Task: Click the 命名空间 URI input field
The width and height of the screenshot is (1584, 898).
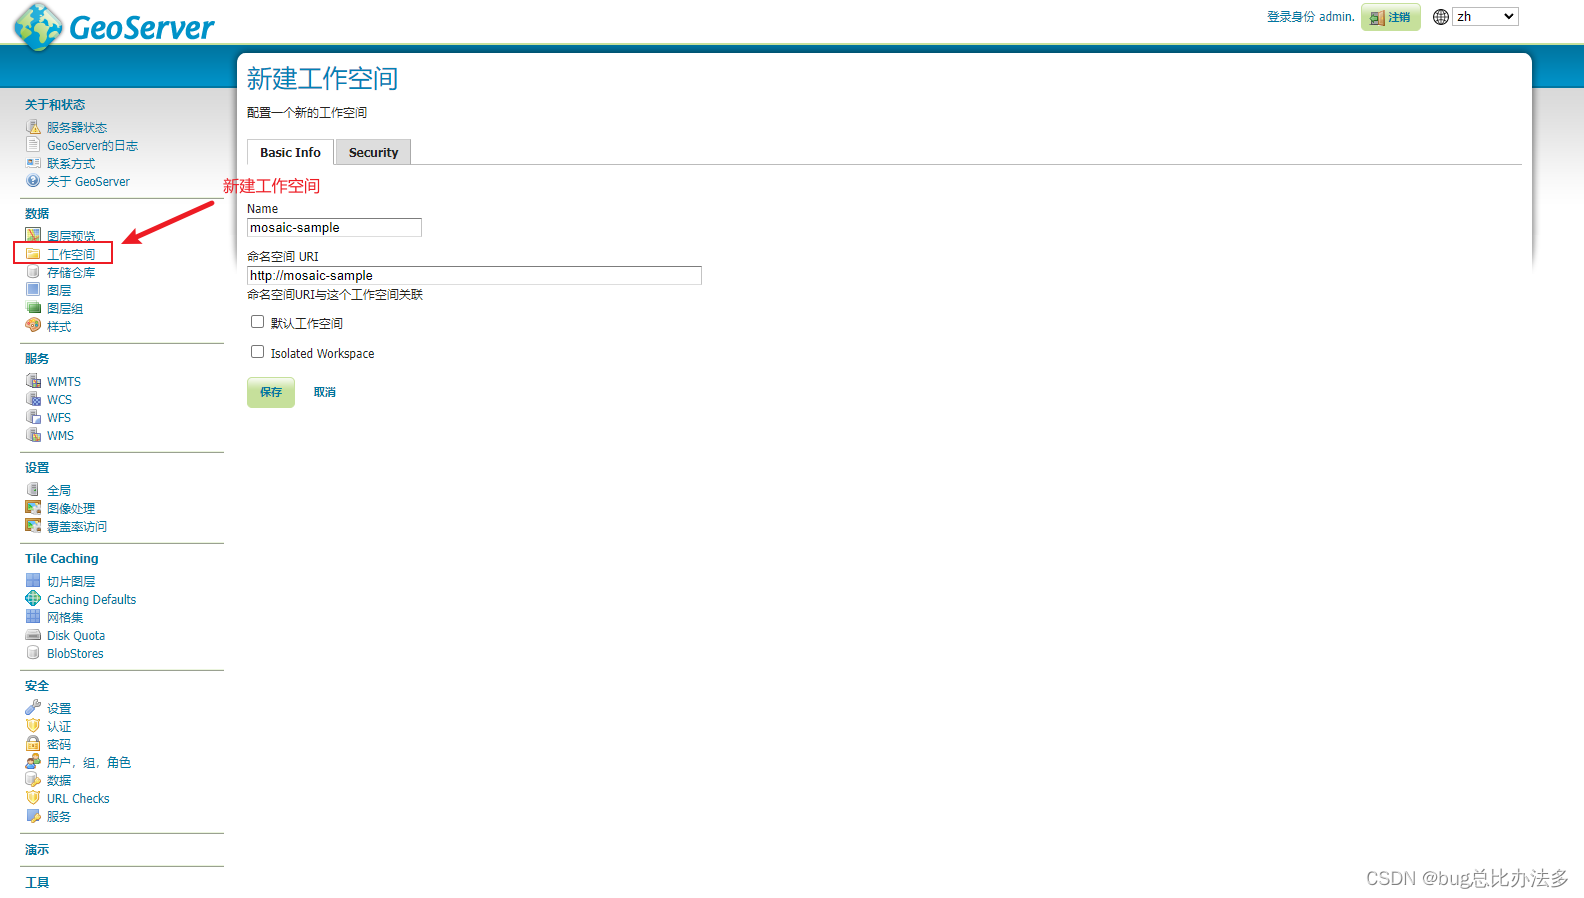Action: (474, 275)
